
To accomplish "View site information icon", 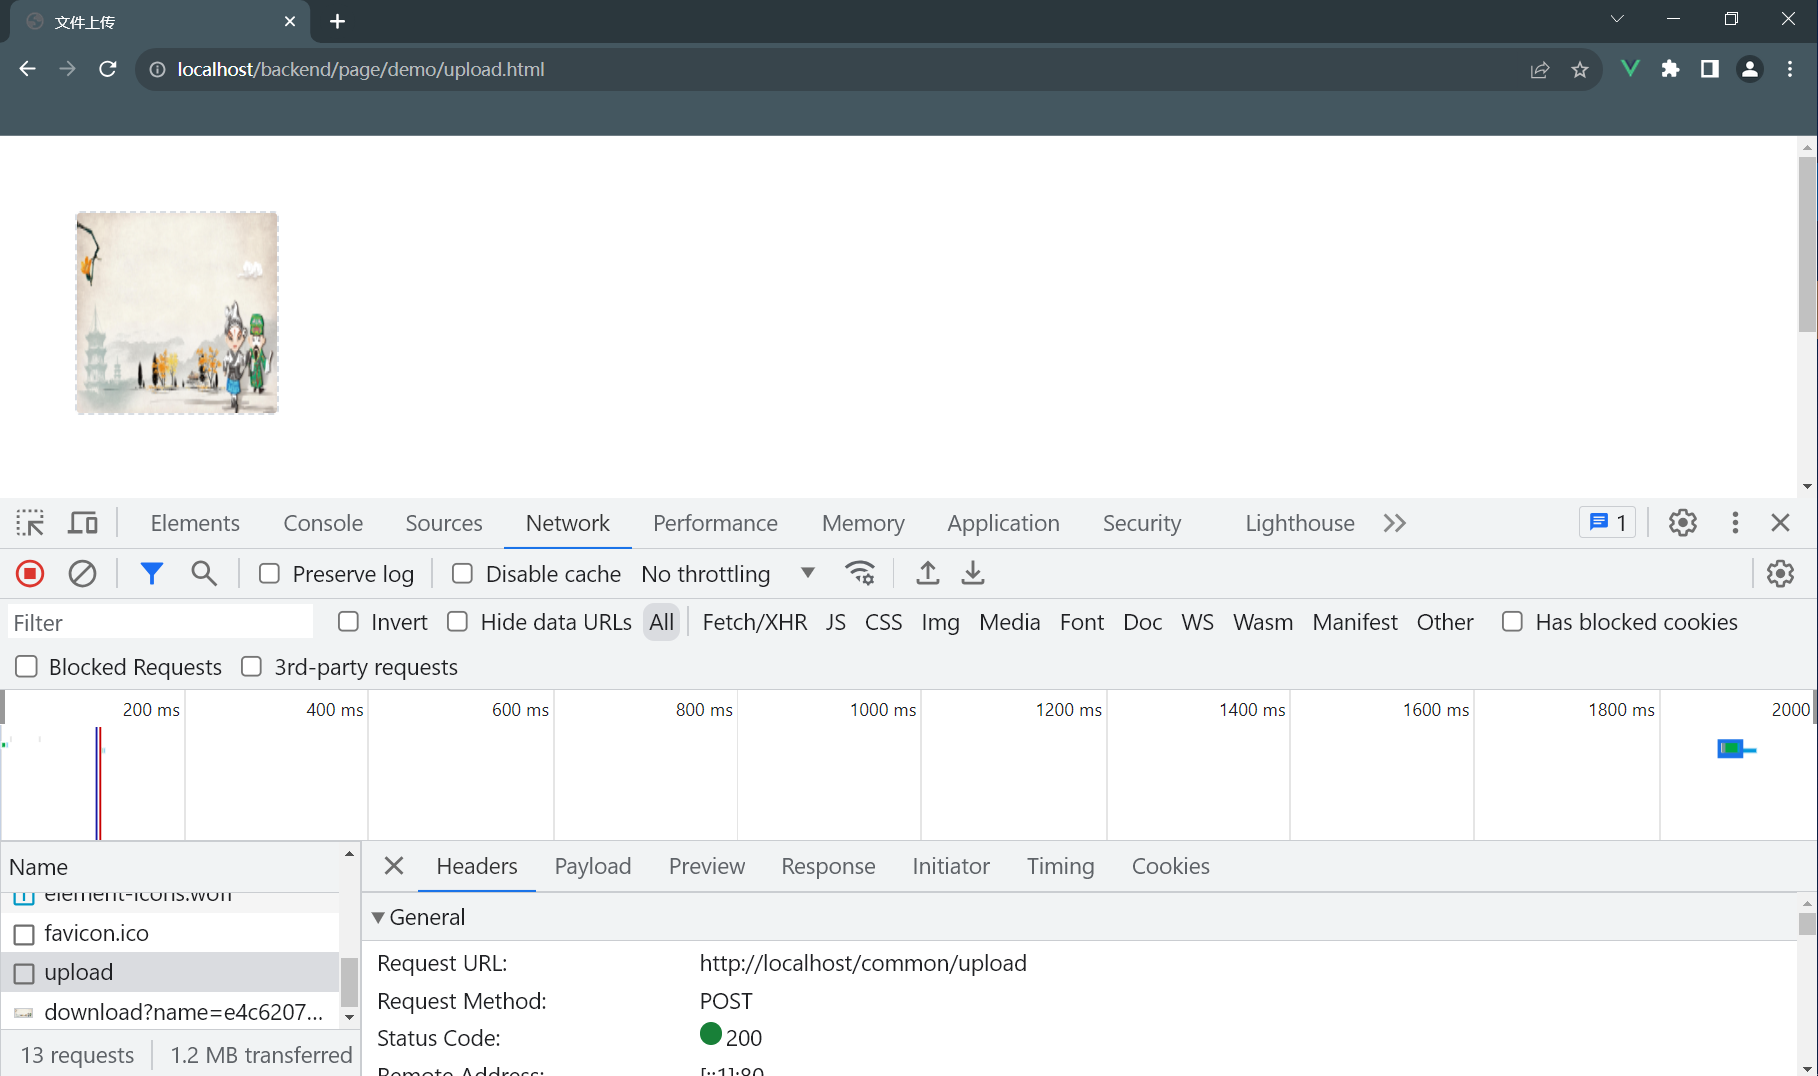I will 157,69.
